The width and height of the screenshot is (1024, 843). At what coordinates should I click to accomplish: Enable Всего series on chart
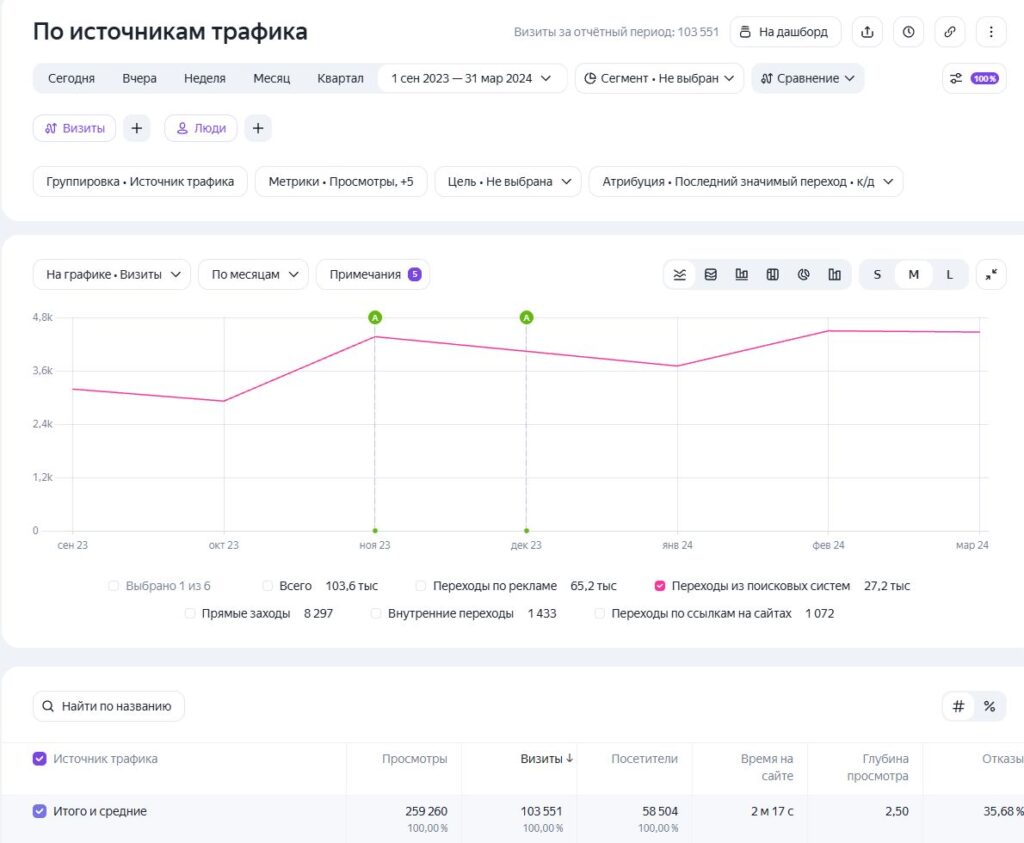267,586
